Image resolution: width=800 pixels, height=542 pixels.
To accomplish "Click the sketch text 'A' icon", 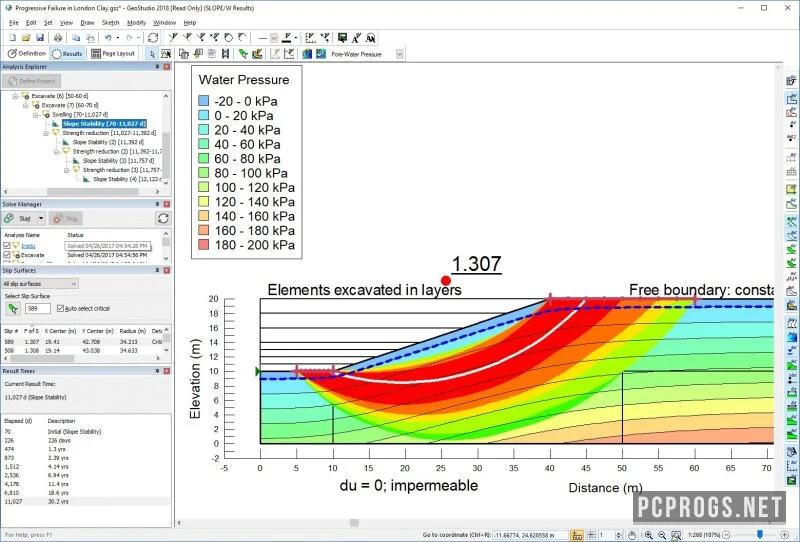I will (356, 38).
